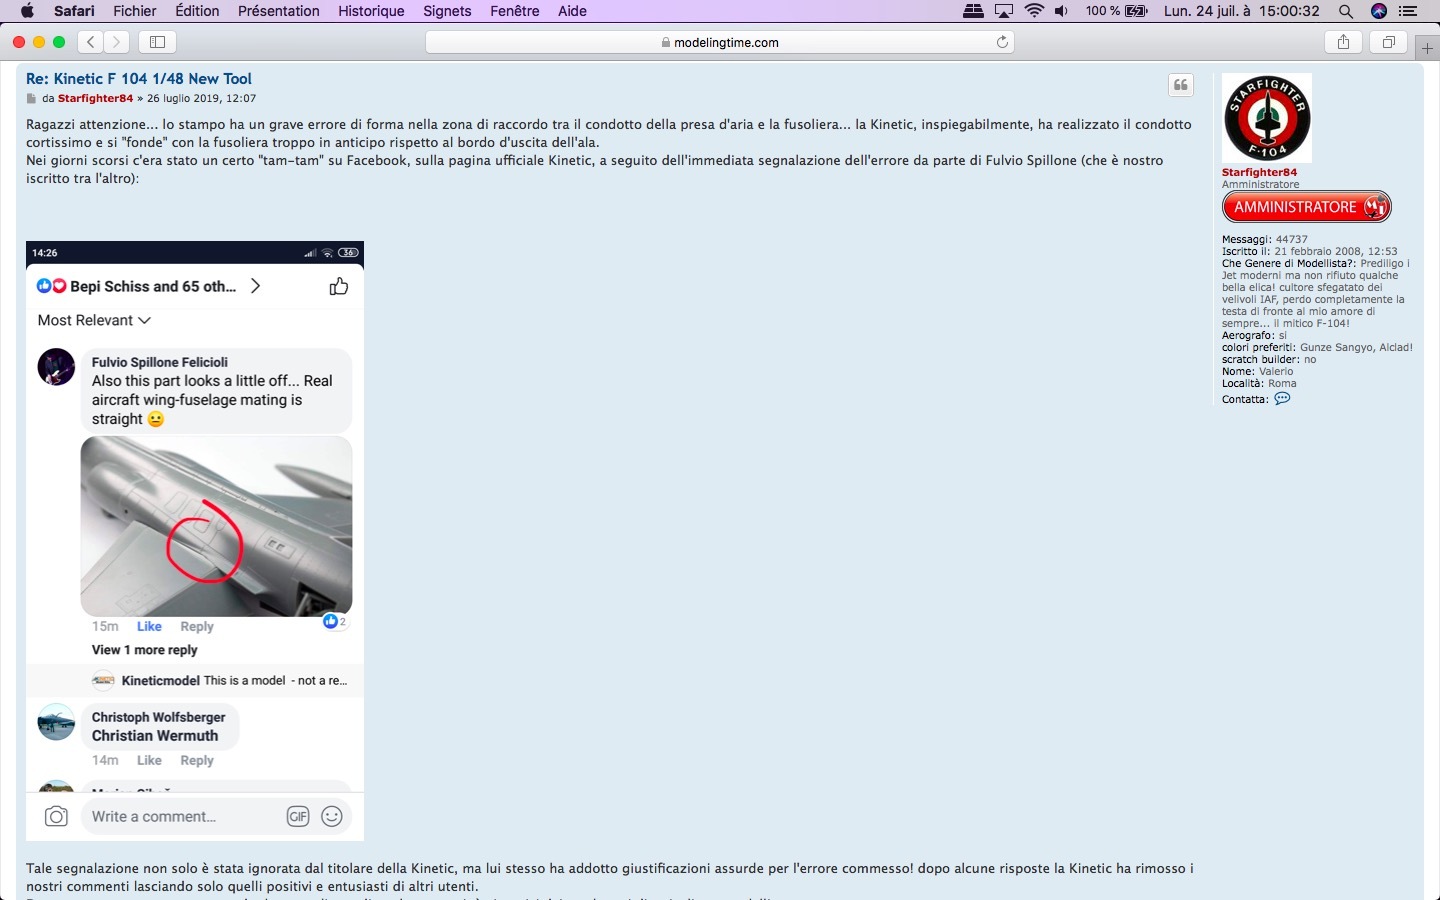Click the name Christoph Wolfsberger
This screenshot has width=1440, height=900.
(159, 717)
